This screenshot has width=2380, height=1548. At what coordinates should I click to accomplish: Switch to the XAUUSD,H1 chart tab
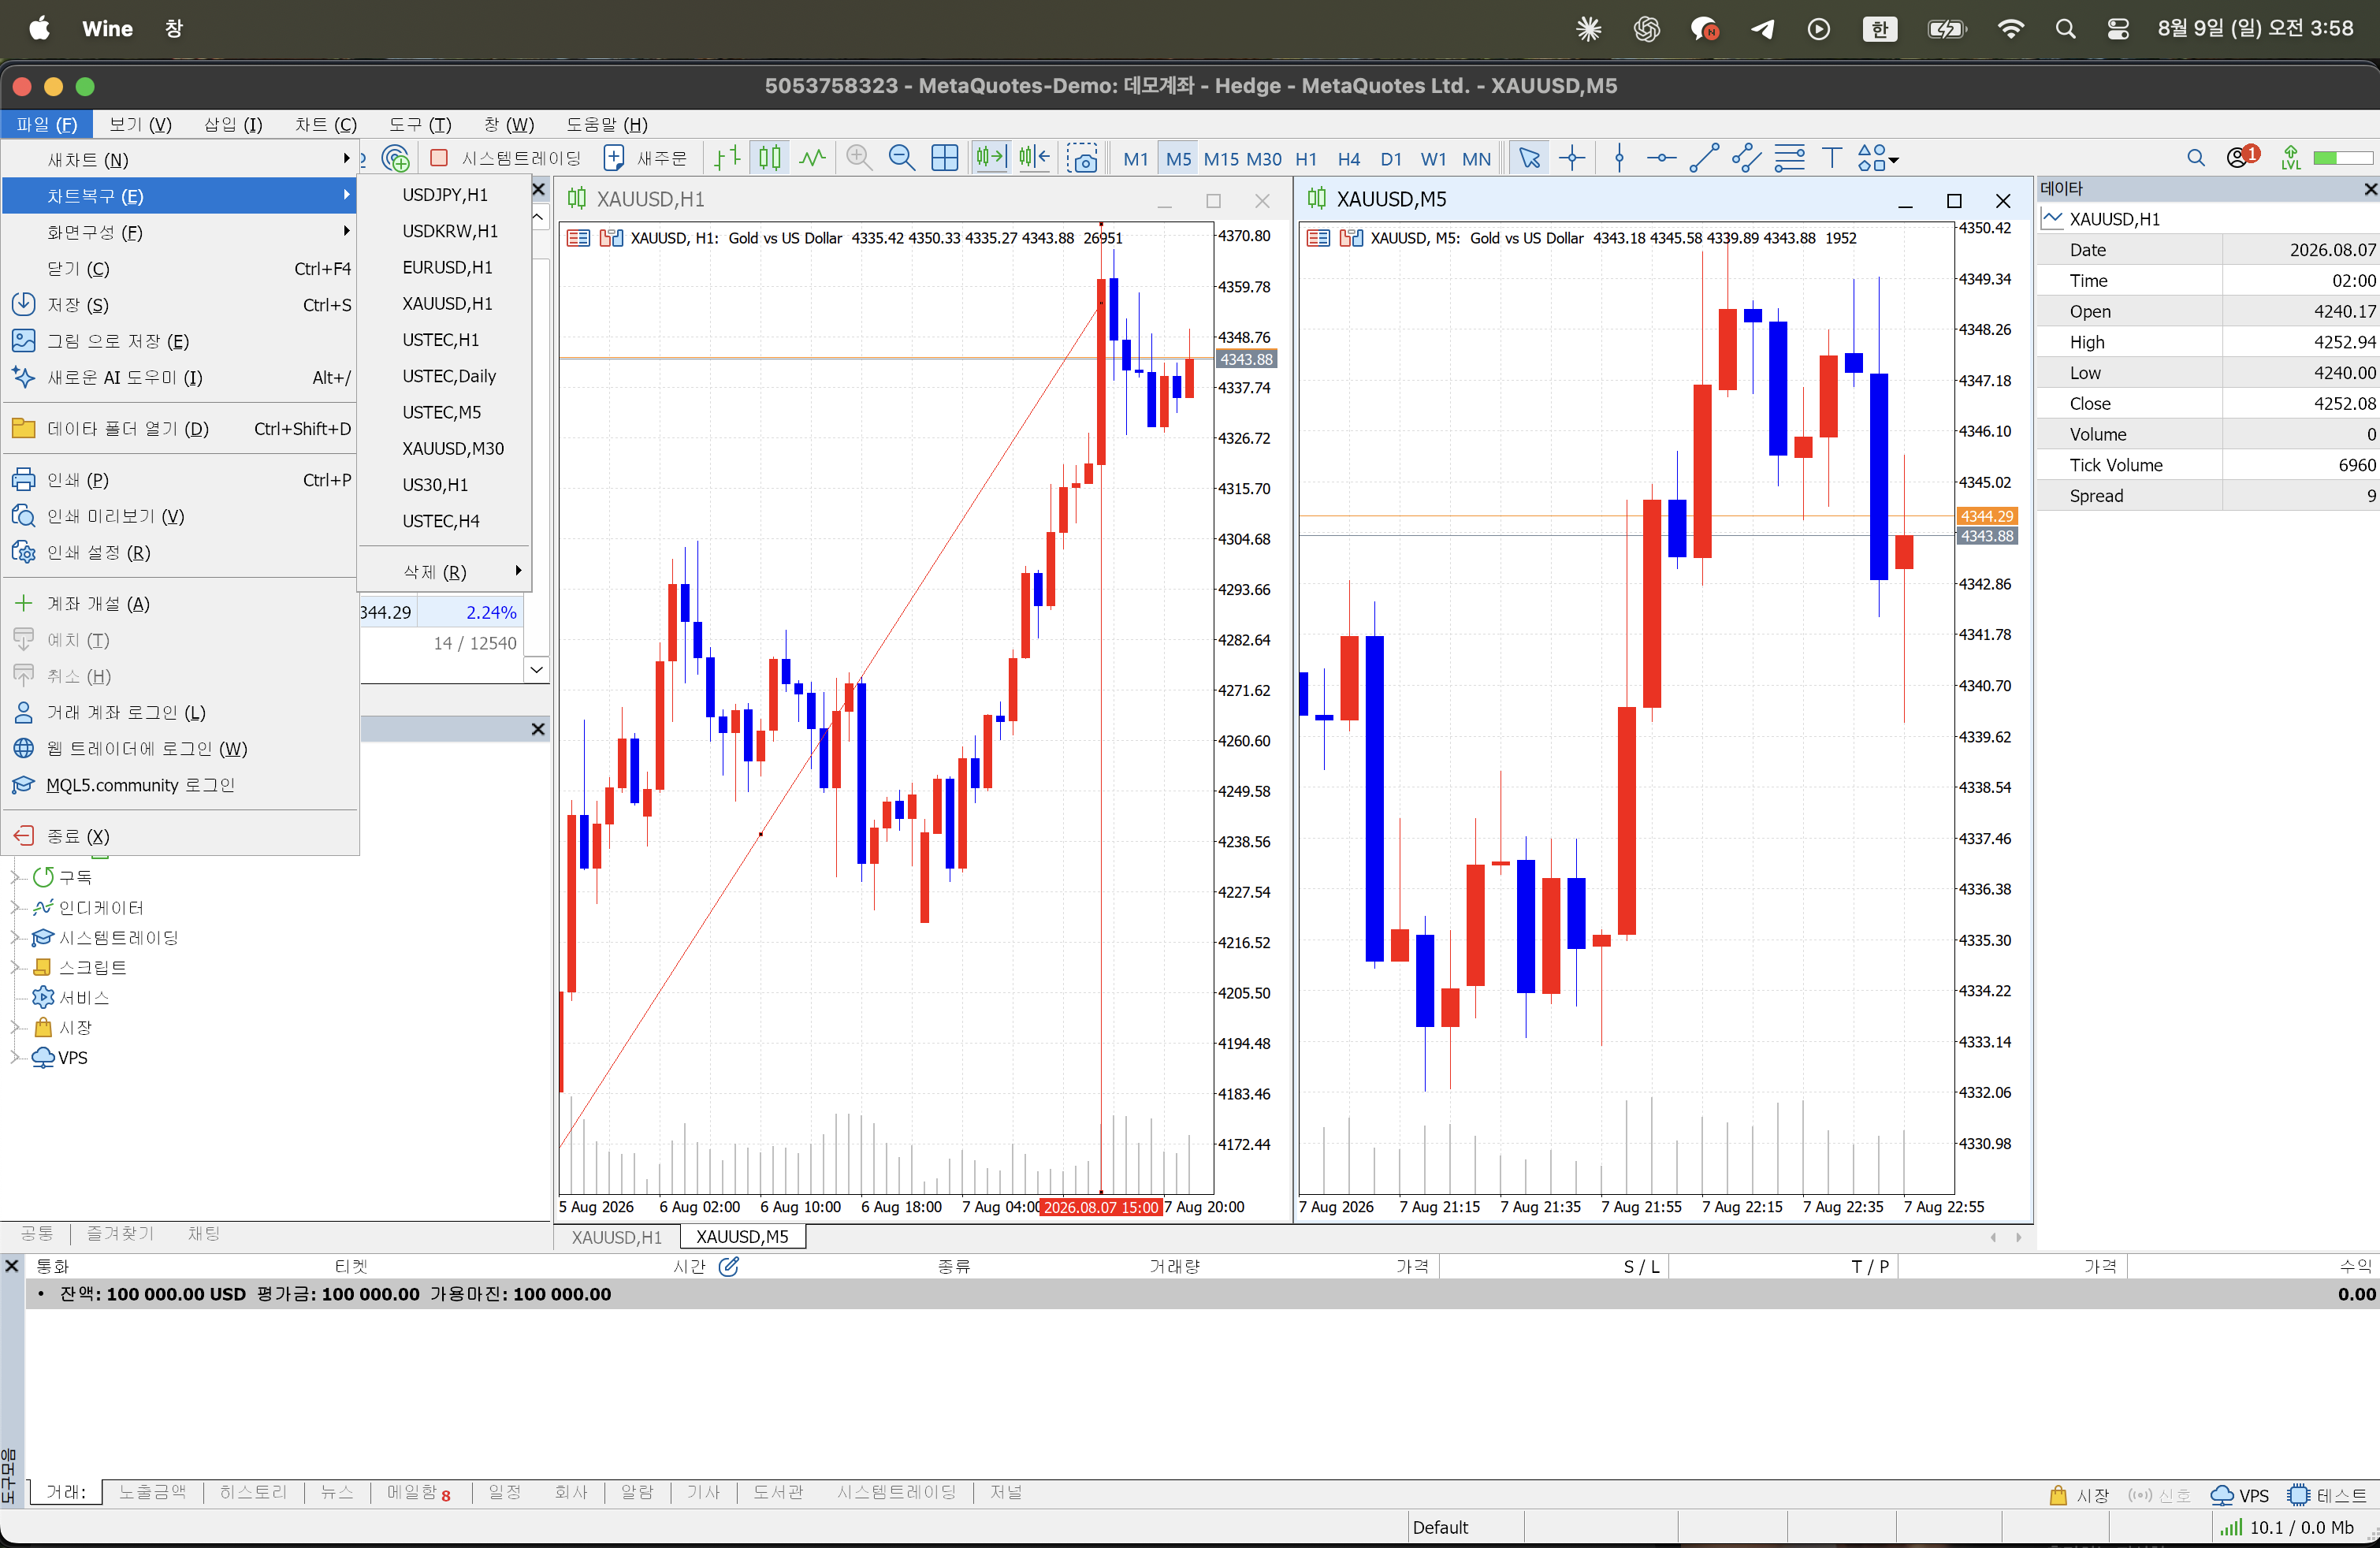[x=617, y=1237]
